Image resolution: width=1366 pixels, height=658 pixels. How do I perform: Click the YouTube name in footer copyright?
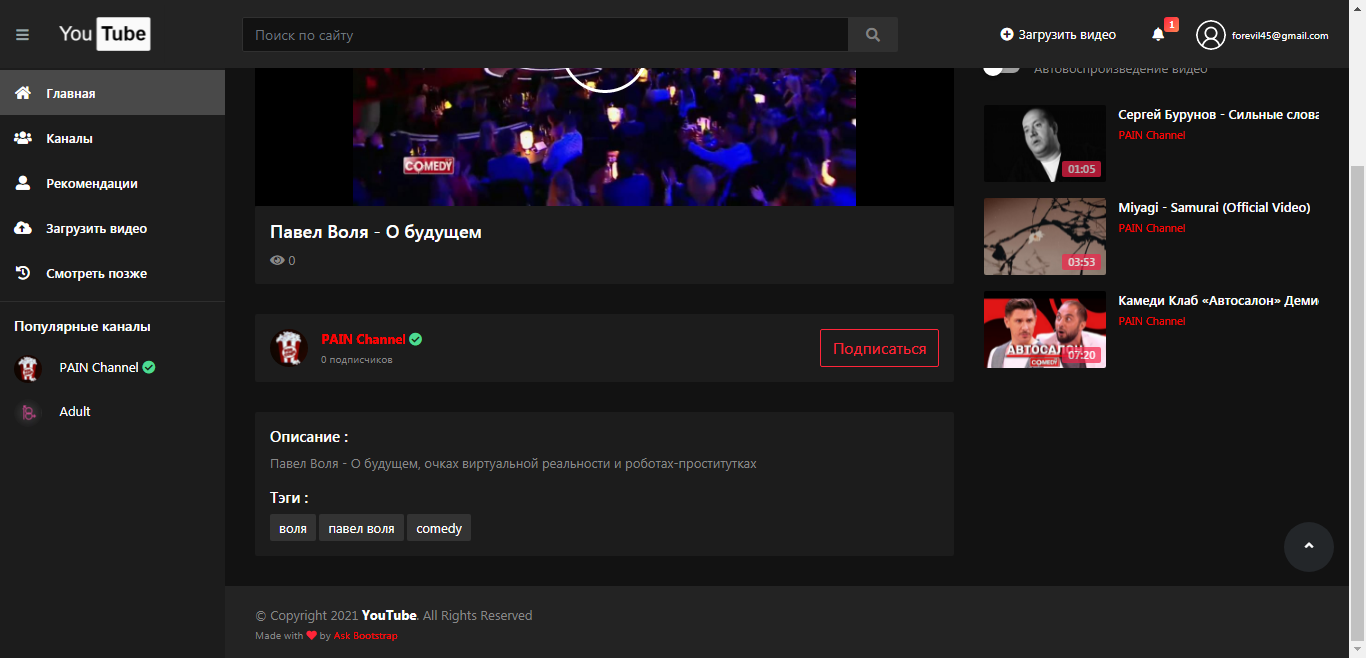pyautogui.click(x=389, y=615)
